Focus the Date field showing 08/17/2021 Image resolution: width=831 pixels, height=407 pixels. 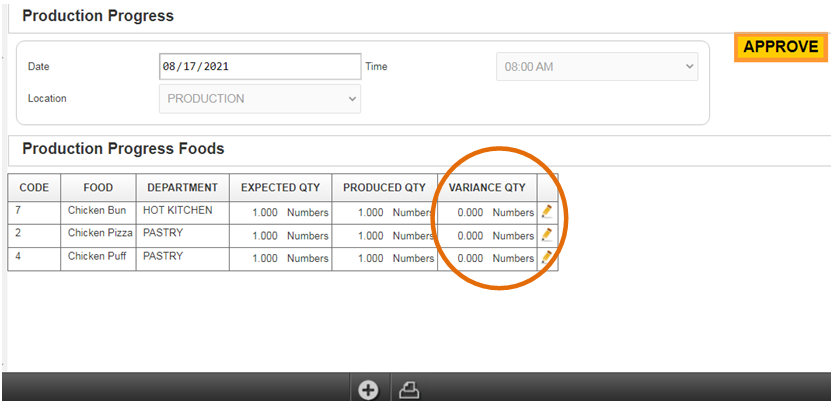(x=260, y=67)
